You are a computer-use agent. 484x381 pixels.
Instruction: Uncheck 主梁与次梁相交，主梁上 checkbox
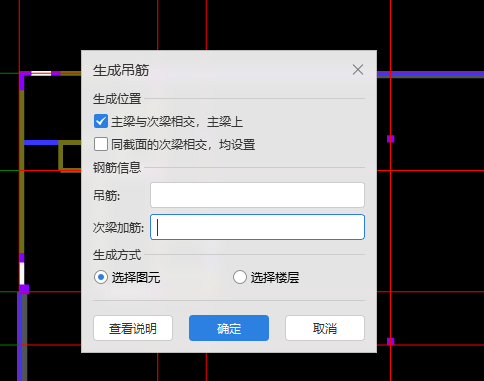point(101,121)
